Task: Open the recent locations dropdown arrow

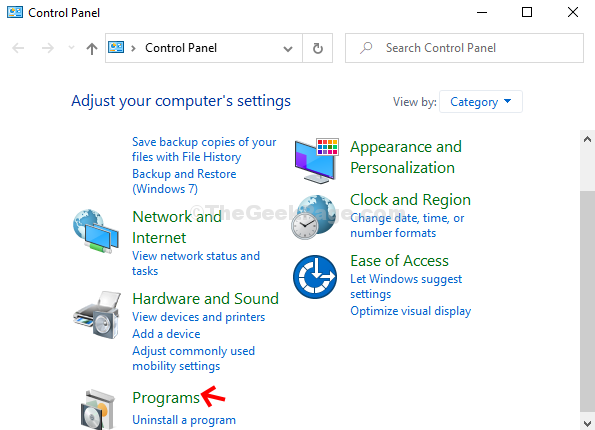Action: coord(71,48)
